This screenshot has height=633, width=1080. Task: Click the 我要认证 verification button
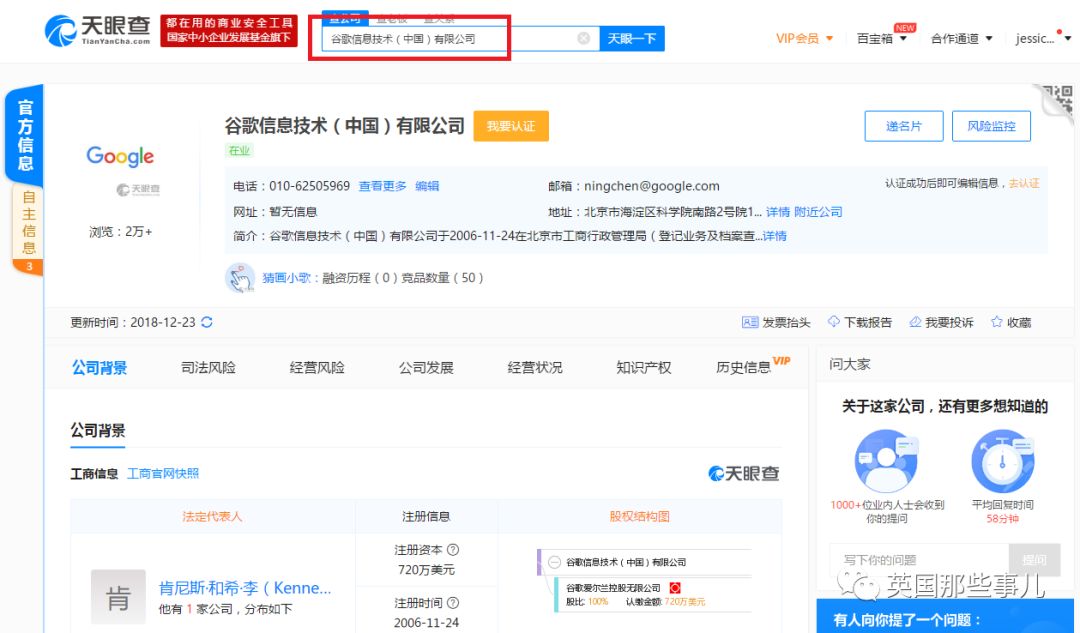511,126
